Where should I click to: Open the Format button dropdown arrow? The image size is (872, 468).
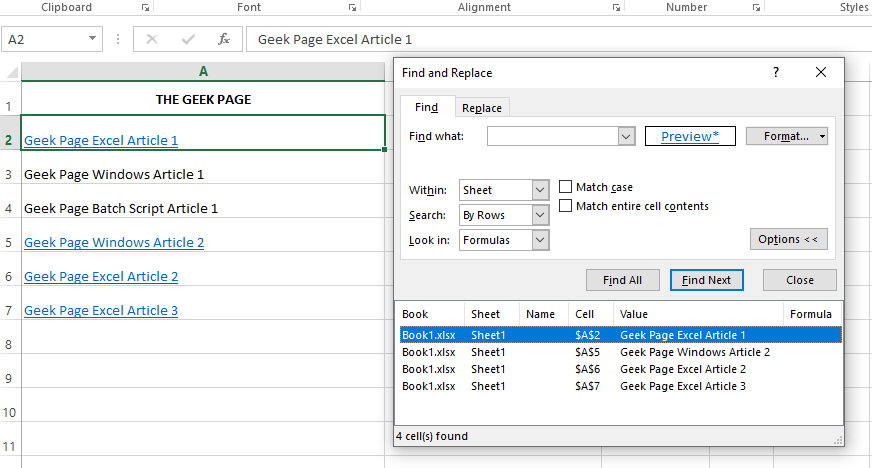tap(822, 136)
